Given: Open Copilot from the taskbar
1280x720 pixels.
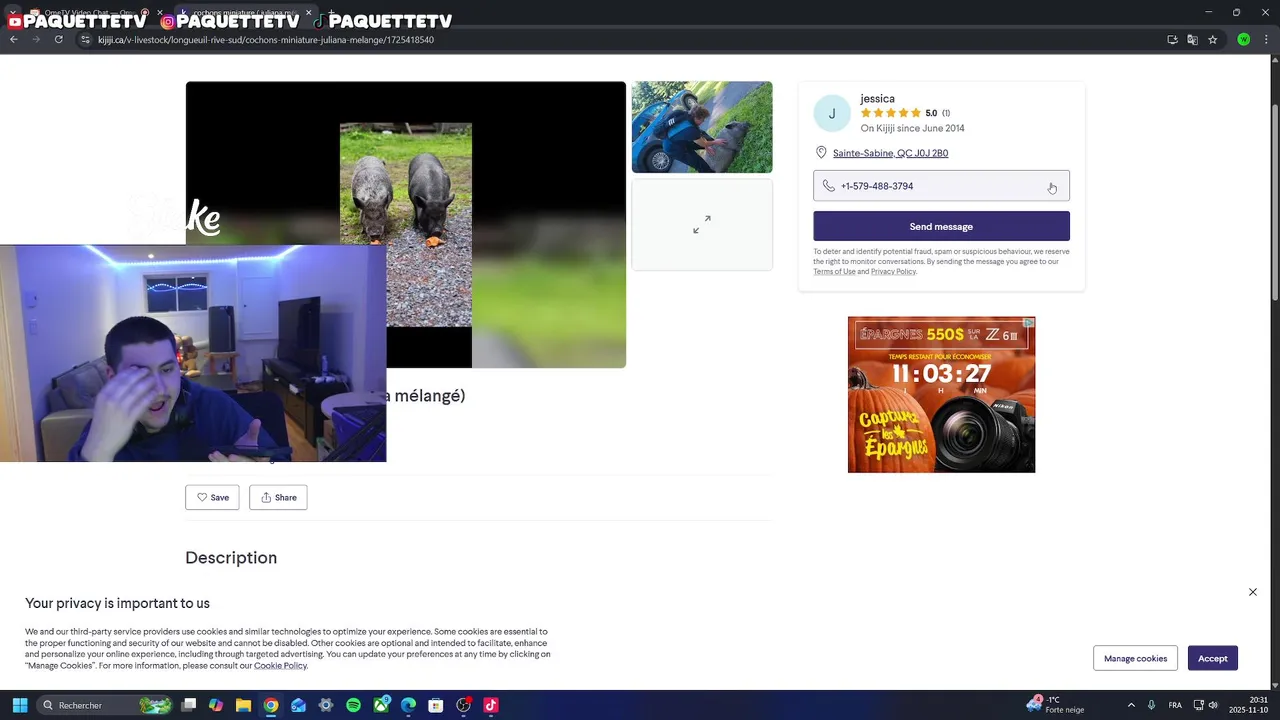Looking at the screenshot, I should point(216,705).
